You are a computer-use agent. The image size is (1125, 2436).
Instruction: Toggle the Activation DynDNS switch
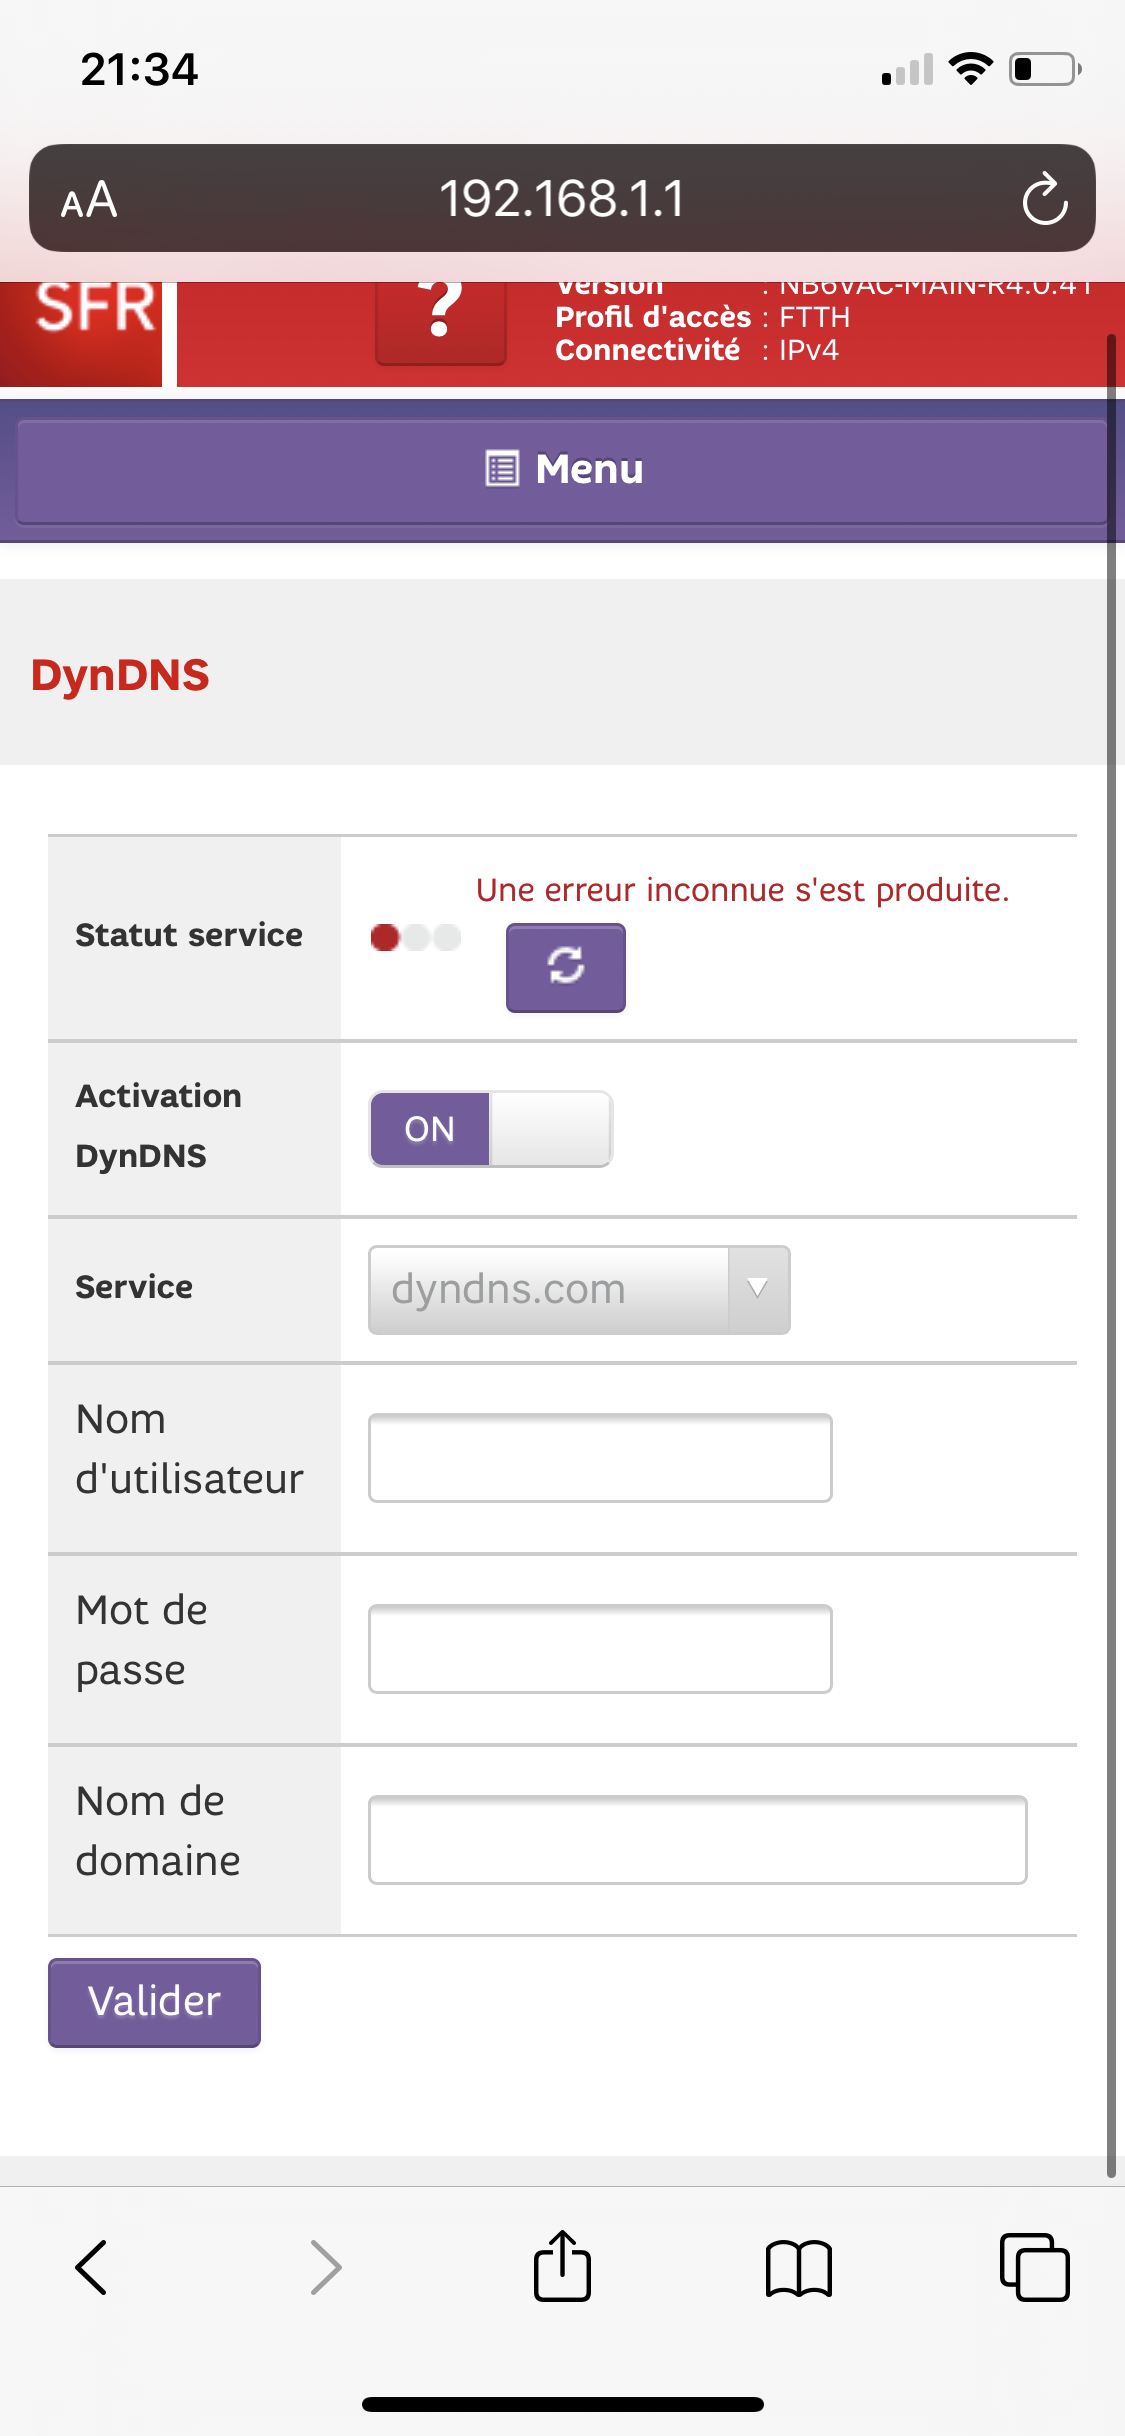(490, 1129)
